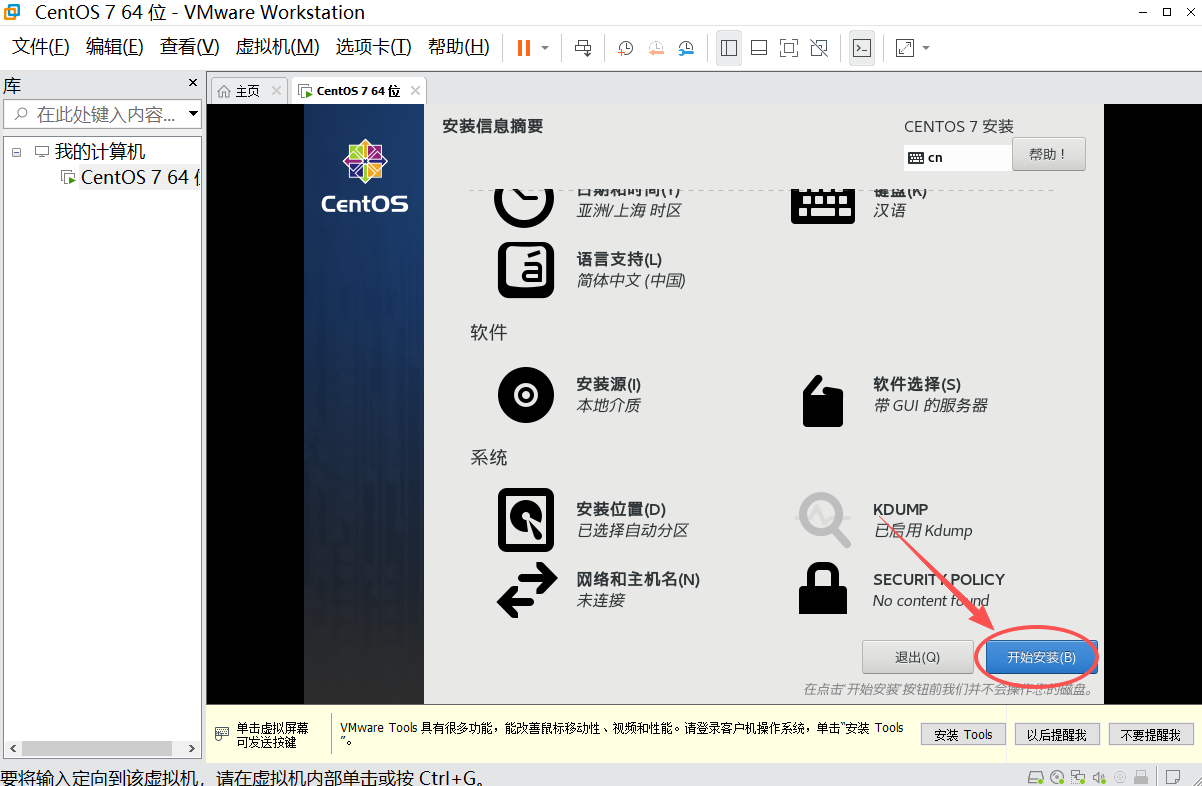1202x786 pixels.
Task: Toggle the thumbnail bar view icon
Action: 759,48
